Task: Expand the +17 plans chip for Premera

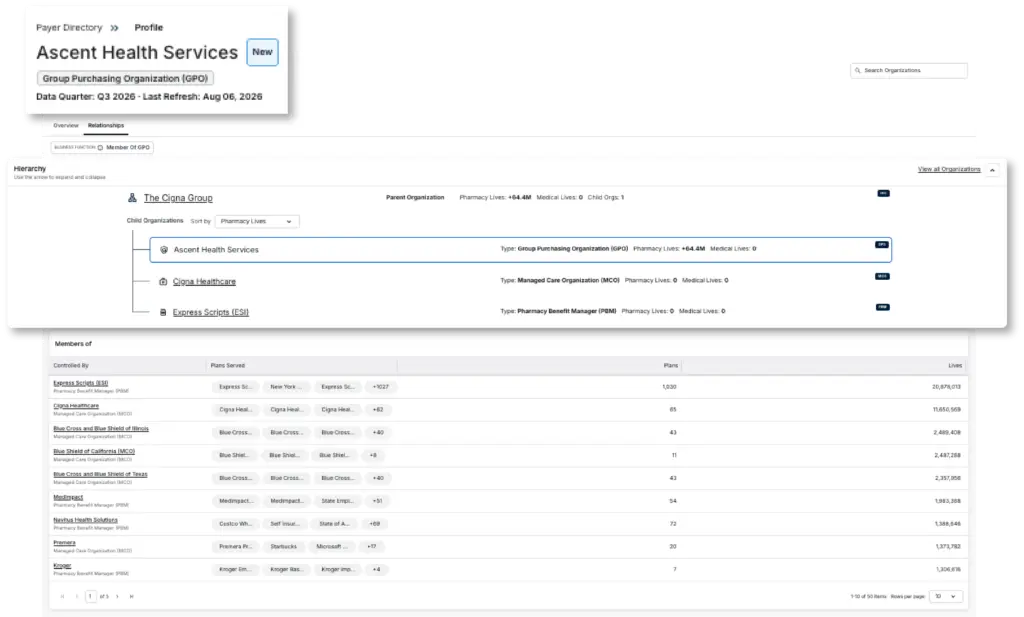Action: [372, 546]
